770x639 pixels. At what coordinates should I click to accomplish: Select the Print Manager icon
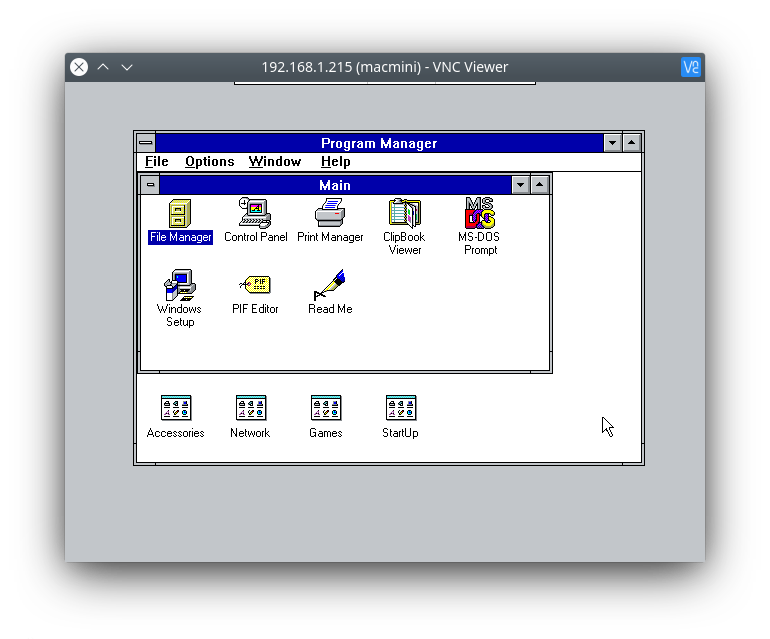tap(330, 214)
